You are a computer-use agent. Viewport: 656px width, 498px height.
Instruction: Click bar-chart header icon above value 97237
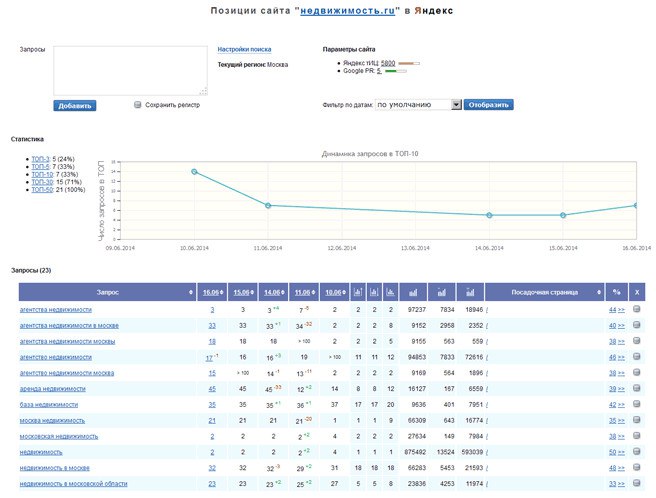(413, 293)
